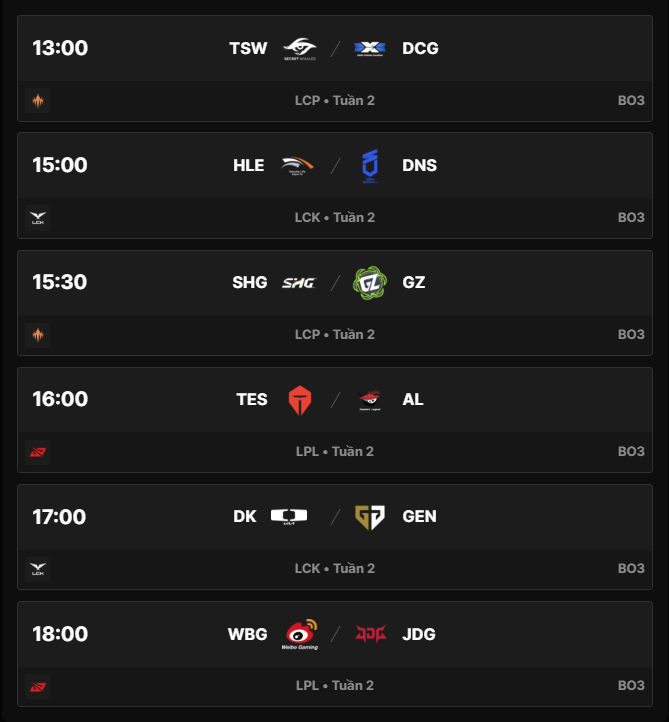Click the green GZ team logo

370,282
